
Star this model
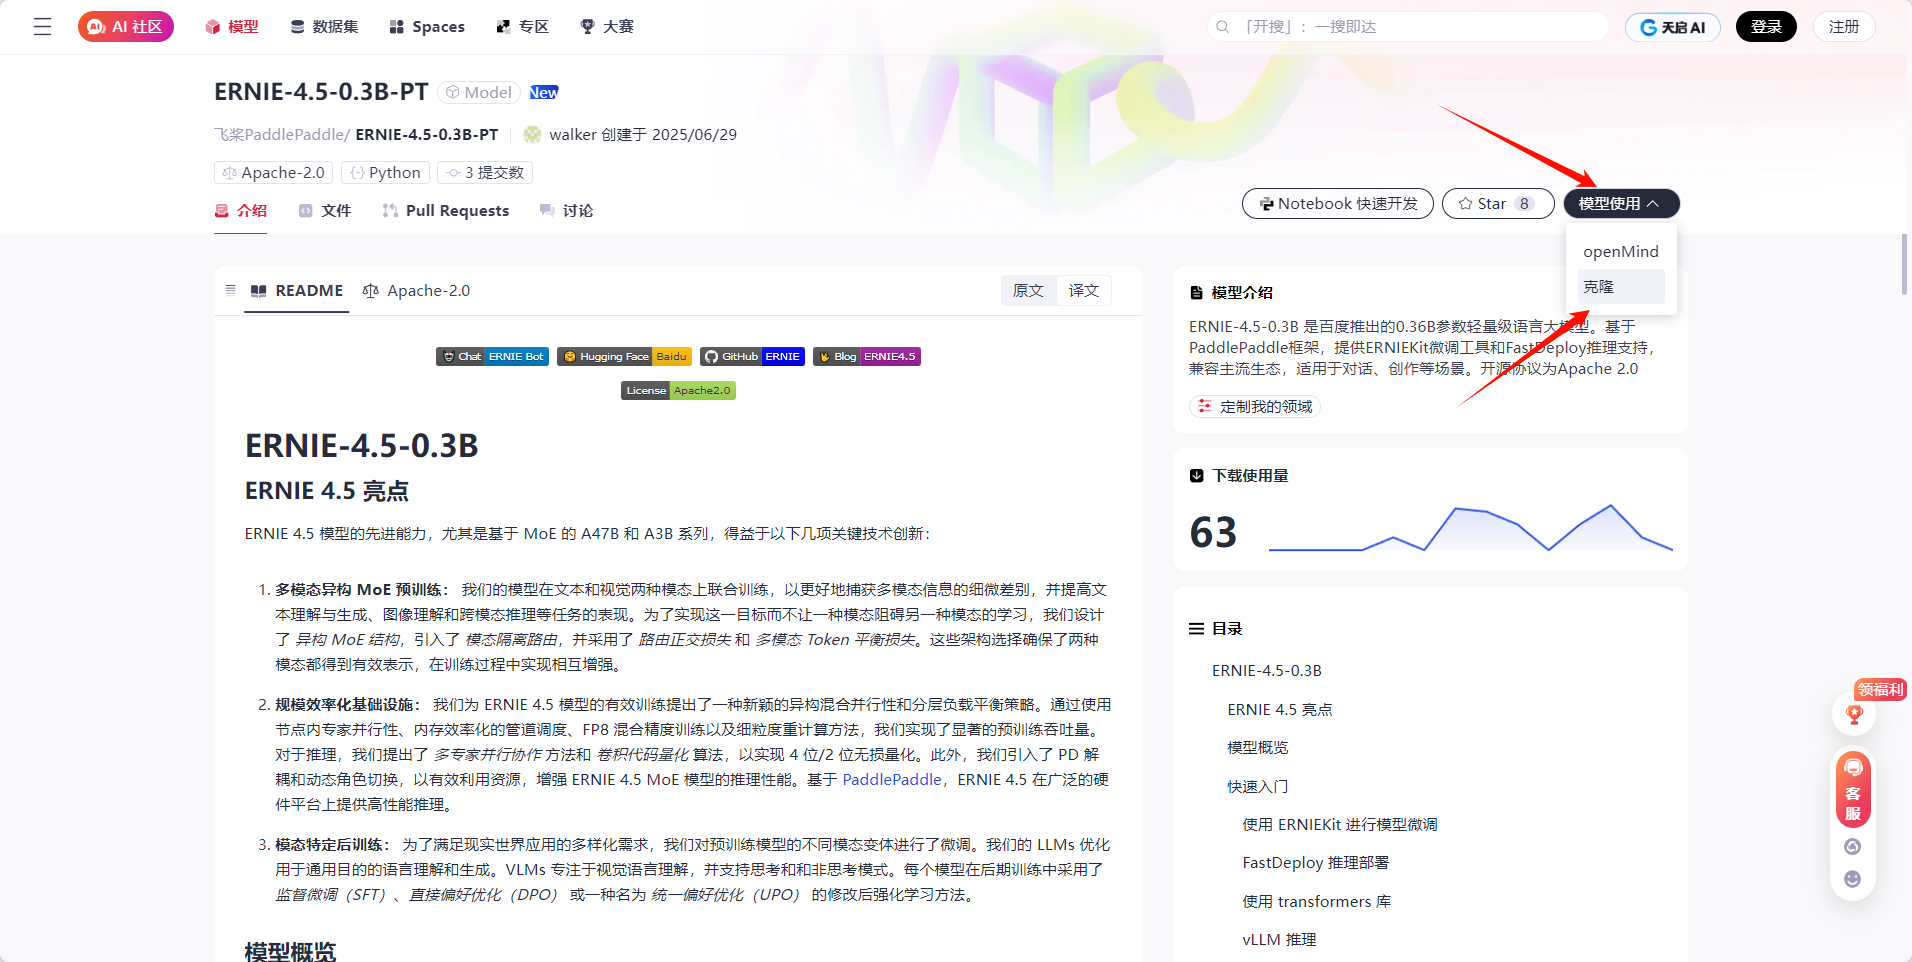pyautogui.click(x=1498, y=203)
